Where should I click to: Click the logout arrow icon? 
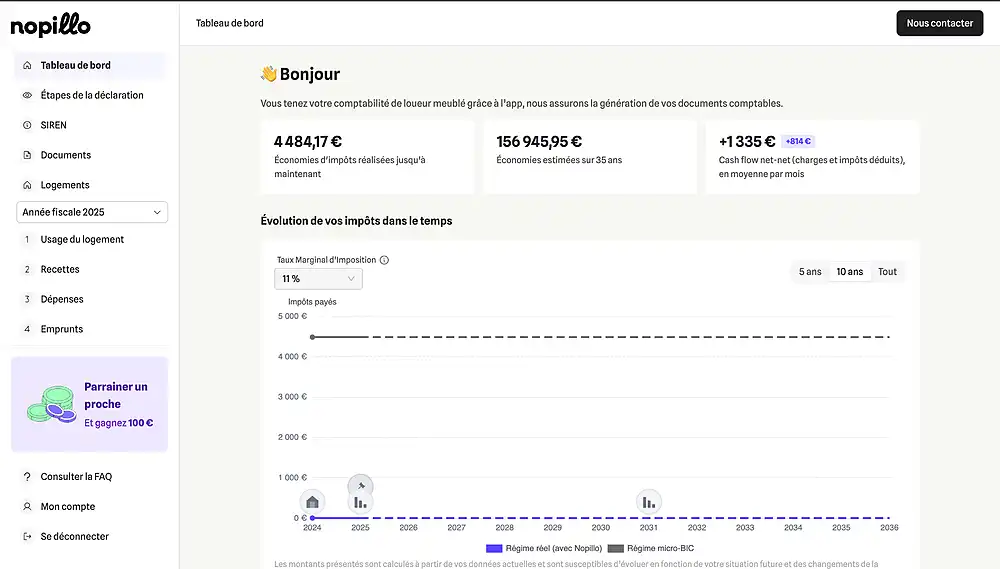coord(27,536)
